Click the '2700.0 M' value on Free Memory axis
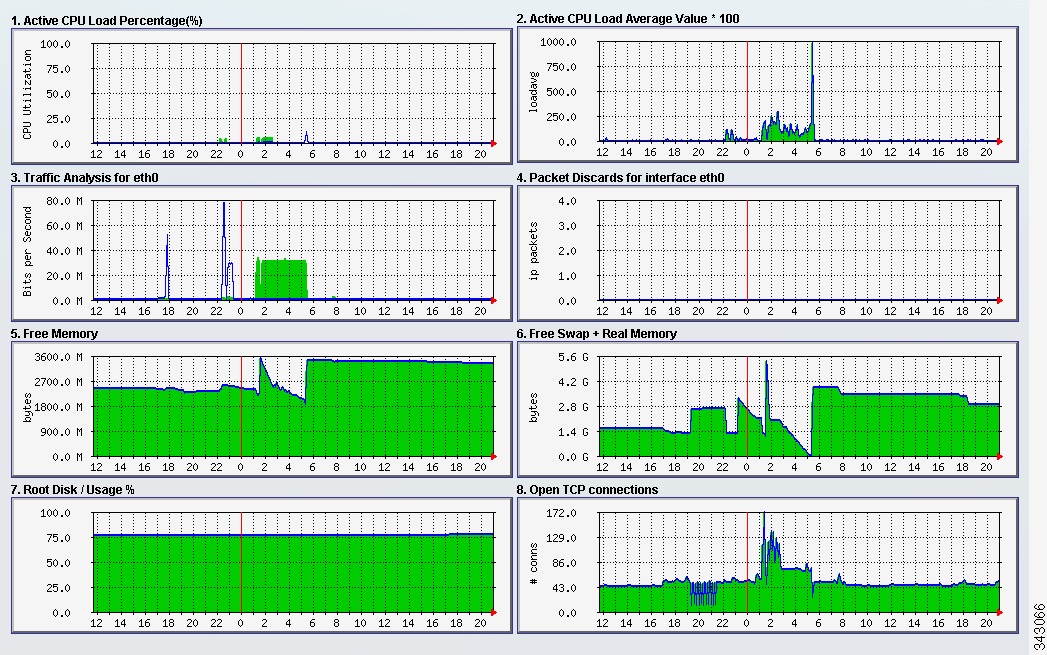This screenshot has width=1047, height=655. click(59, 383)
